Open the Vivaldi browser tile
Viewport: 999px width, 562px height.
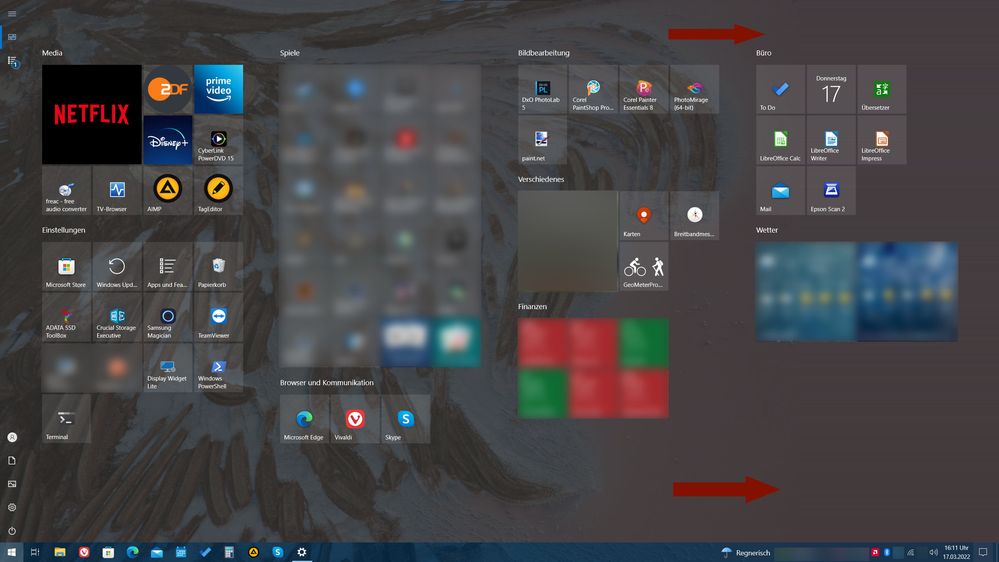[355, 419]
